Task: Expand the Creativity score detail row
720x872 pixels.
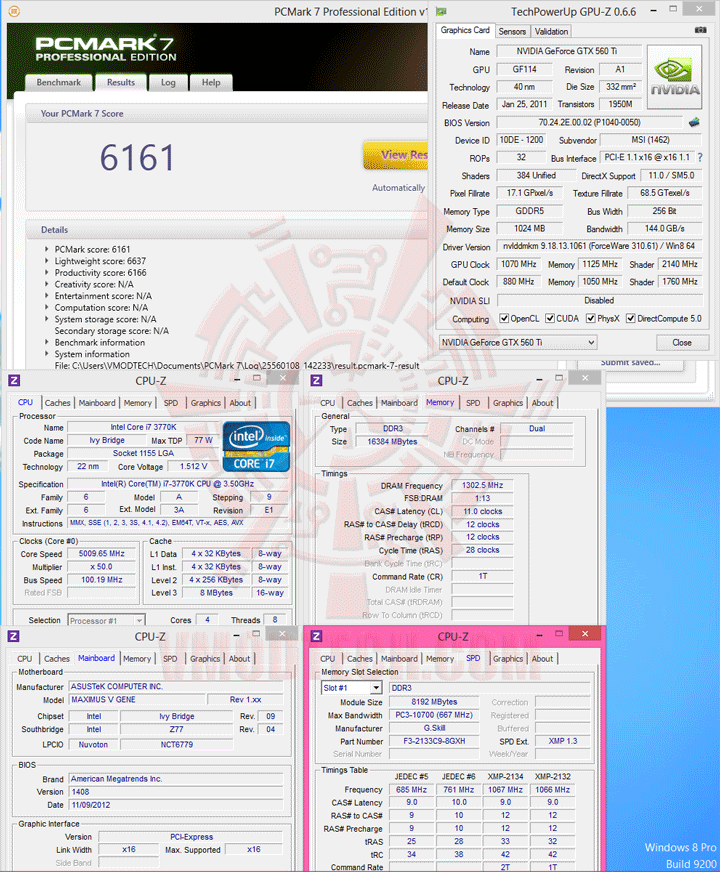Action: coord(47,284)
